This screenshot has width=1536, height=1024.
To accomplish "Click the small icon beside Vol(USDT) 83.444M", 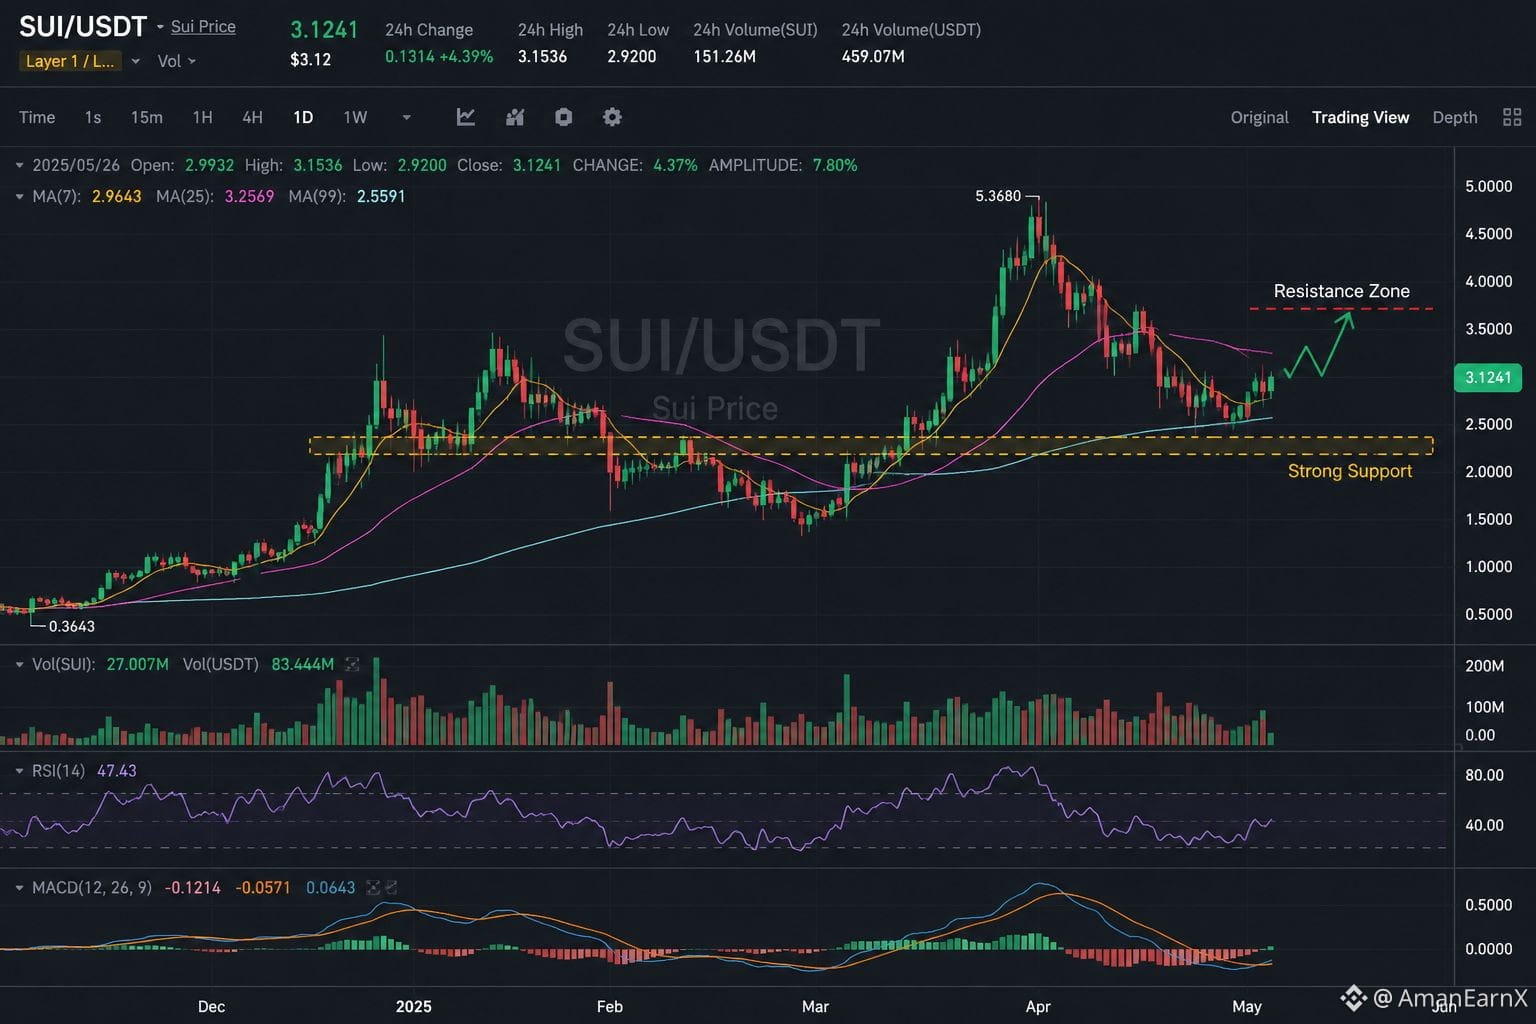I will [x=352, y=664].
